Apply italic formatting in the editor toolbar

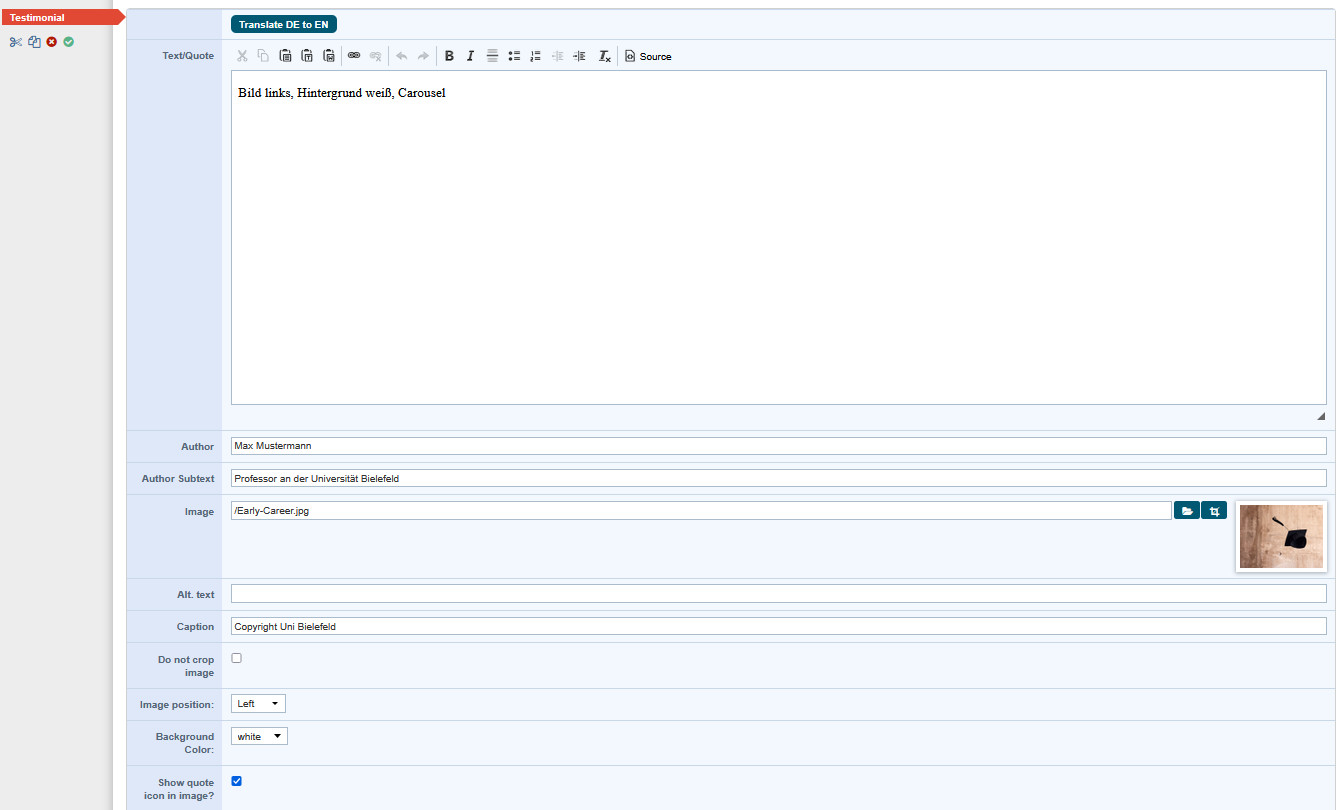(x=470, y=56)
